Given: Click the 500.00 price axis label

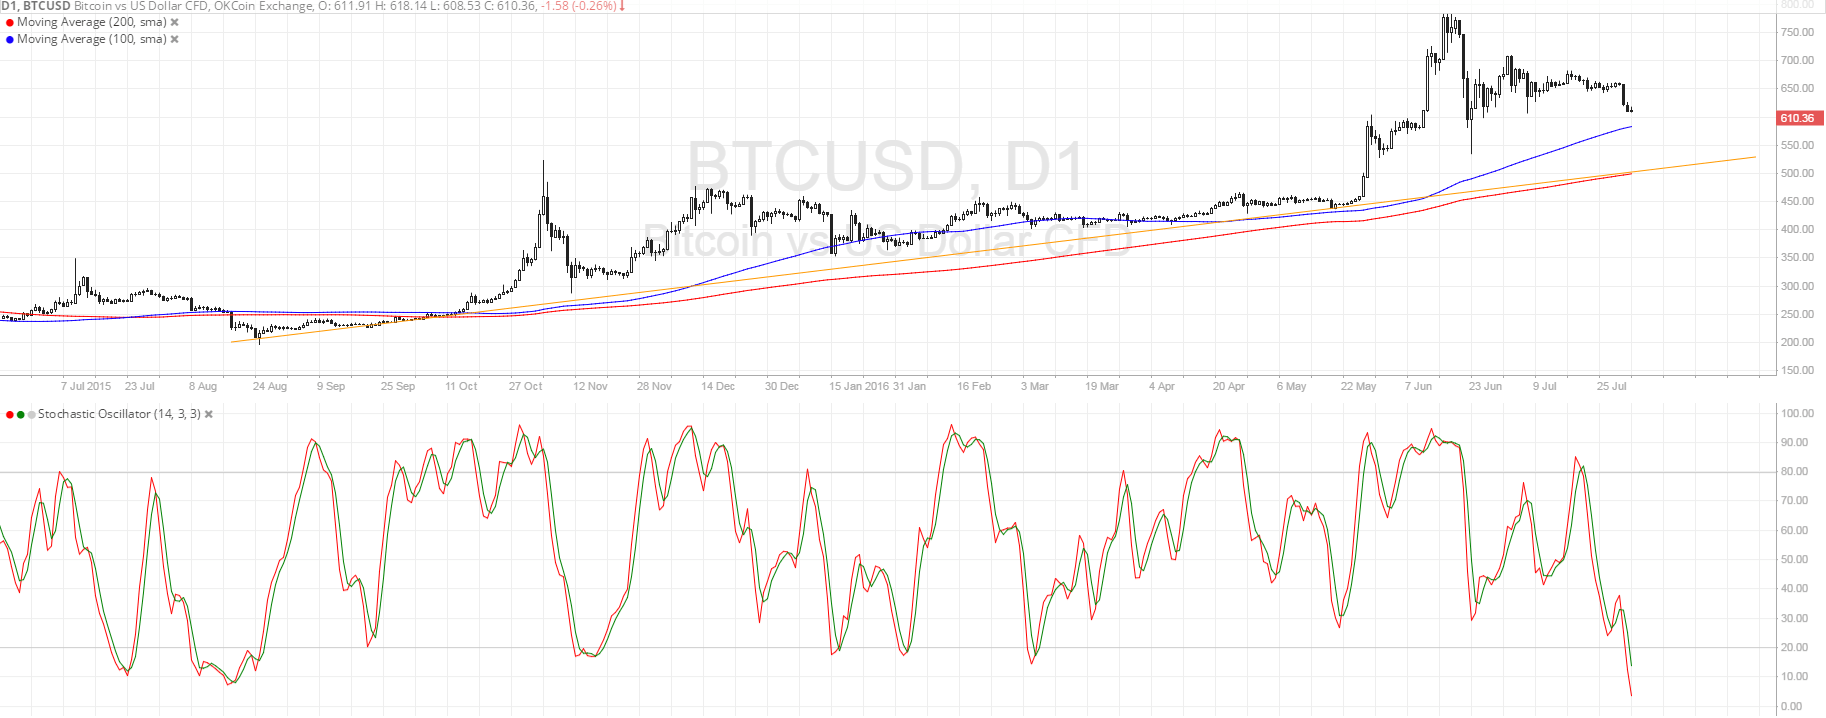Looking at the screenshot, I should [1797, 173].
